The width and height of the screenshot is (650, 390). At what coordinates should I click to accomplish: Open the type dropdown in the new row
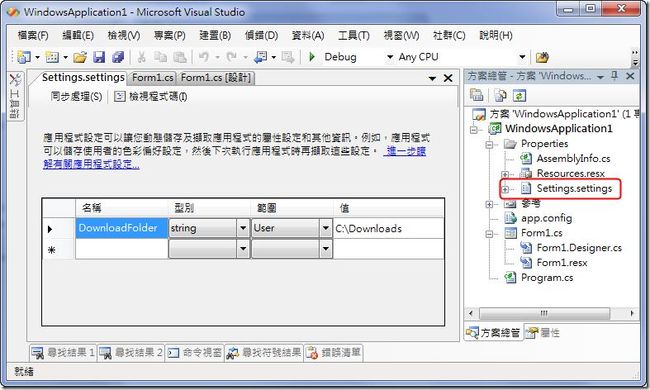pyautogui.click(x=243, y=249)
